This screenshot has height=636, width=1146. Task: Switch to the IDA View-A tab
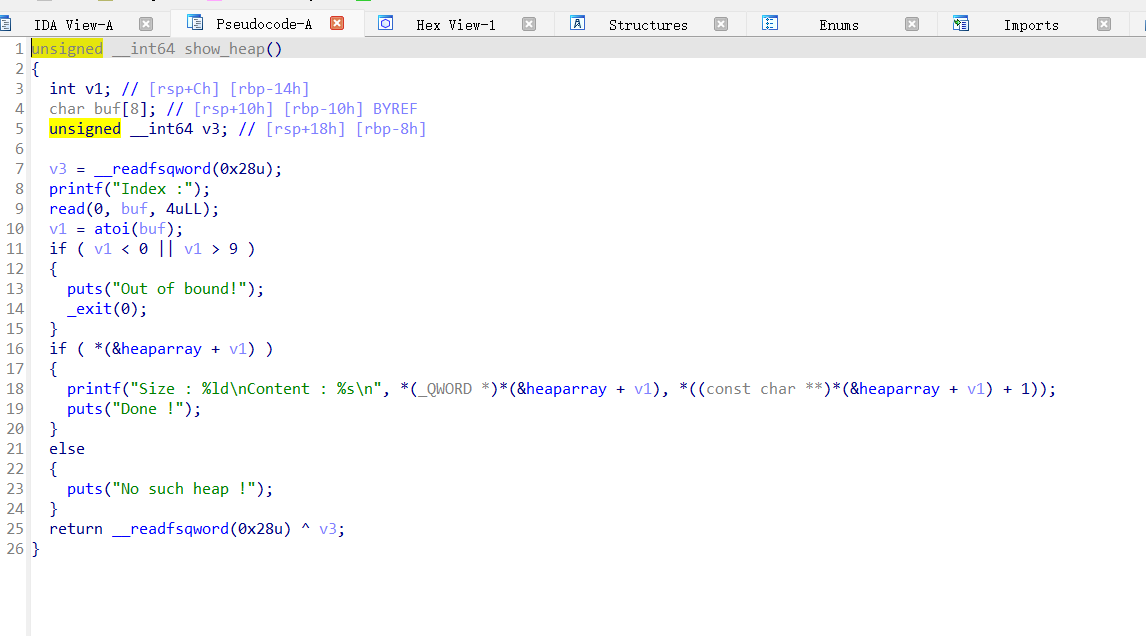(x=74, y=25)
